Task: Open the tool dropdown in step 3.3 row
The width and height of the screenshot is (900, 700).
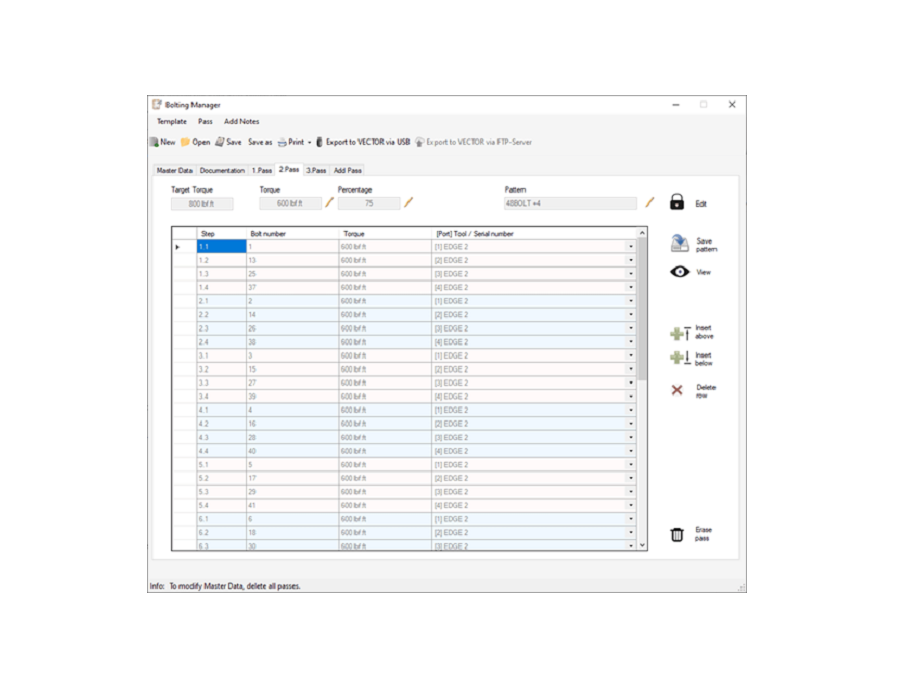Action: point(630,383)
